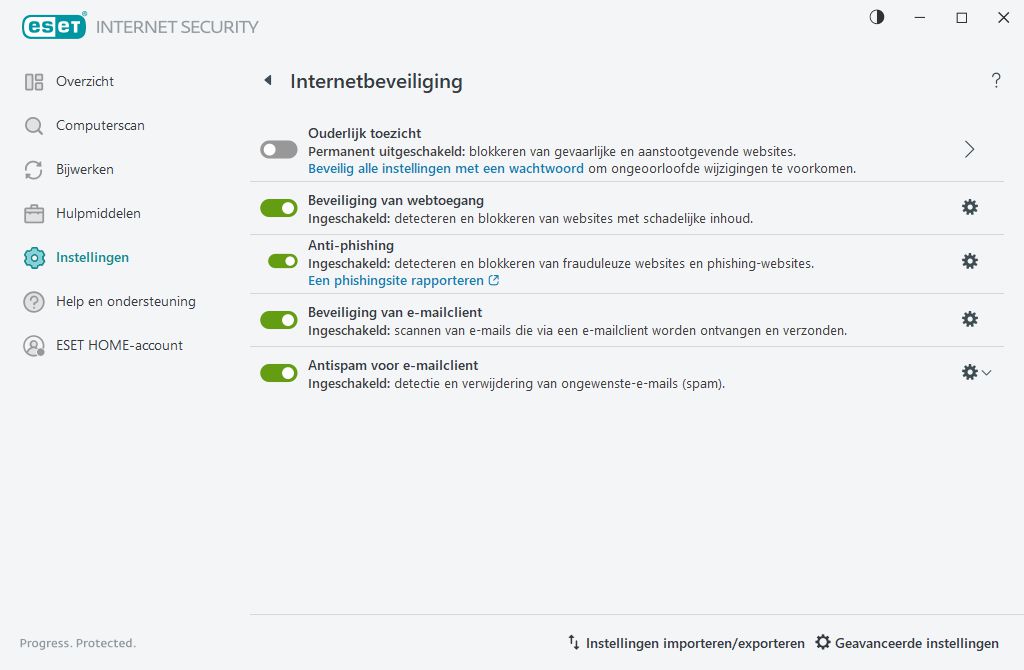Open the ESET HOME-account icon
1024x670 pixels.
point(31,346)
